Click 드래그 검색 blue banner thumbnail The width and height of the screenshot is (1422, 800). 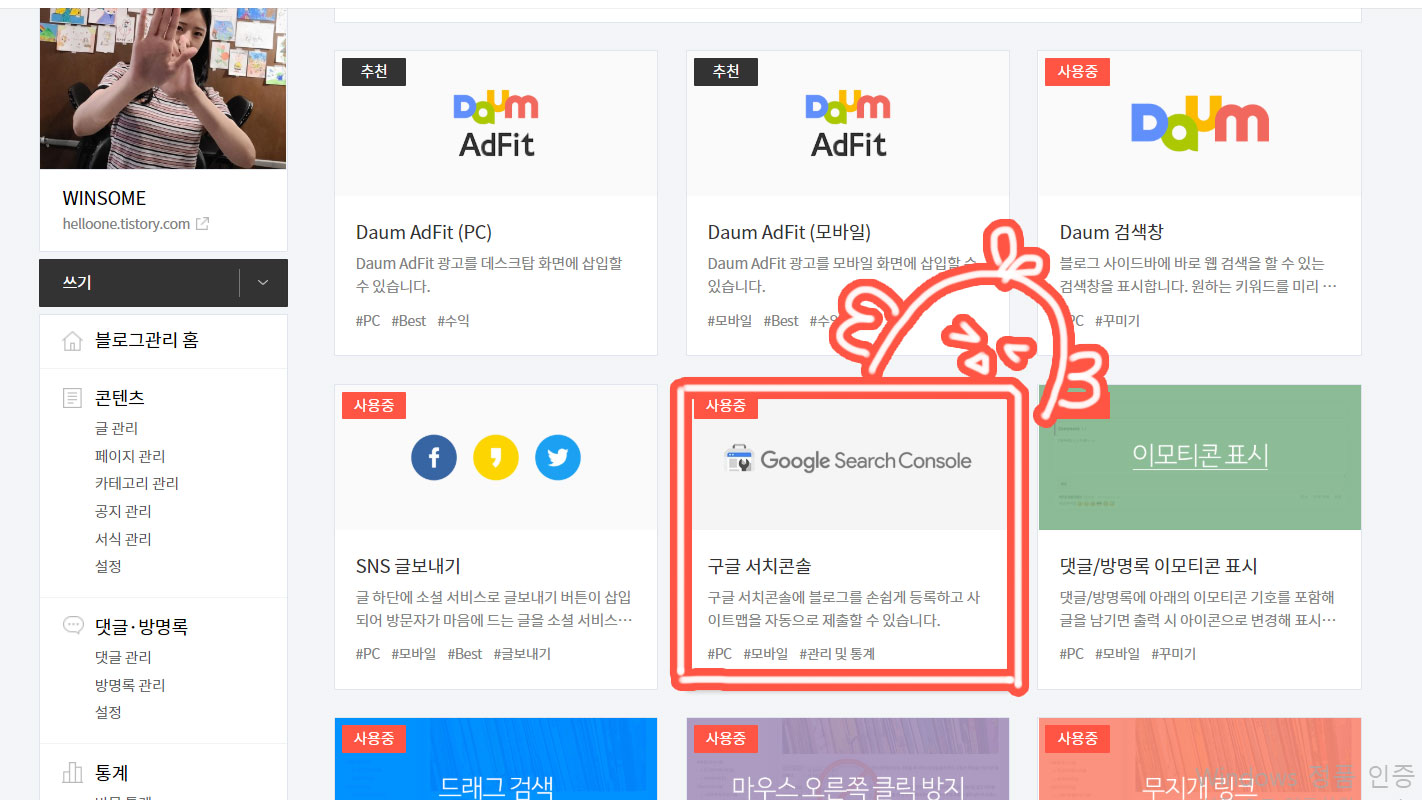(496, 759)
